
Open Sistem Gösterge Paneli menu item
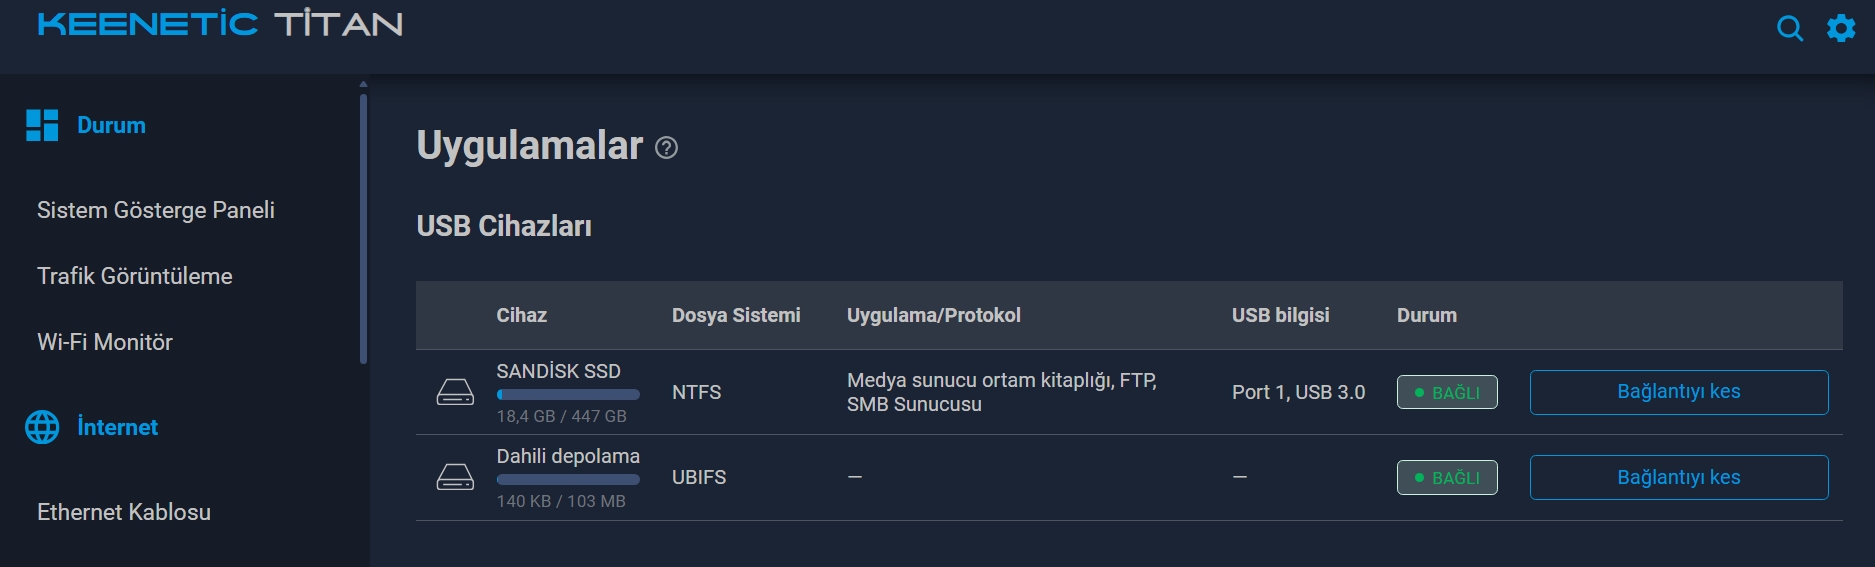point(156,210)
